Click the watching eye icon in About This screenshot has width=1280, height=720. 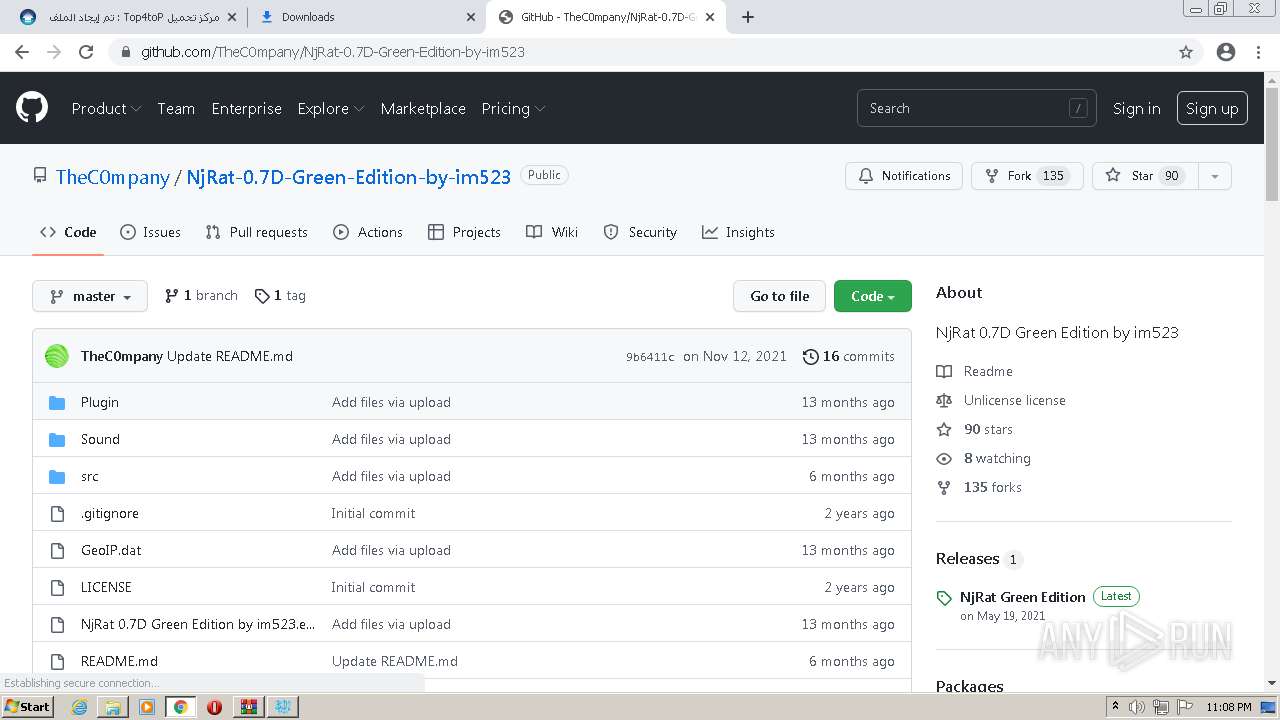tap(944, 458)
